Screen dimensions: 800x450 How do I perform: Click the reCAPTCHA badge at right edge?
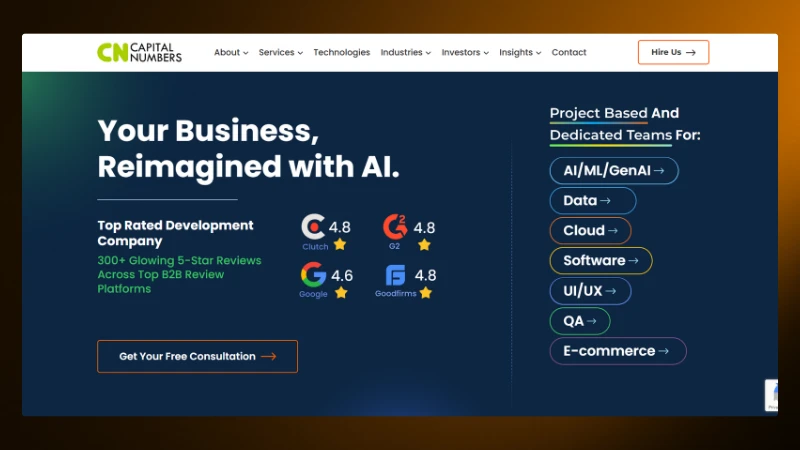click(x=771, y=395)
